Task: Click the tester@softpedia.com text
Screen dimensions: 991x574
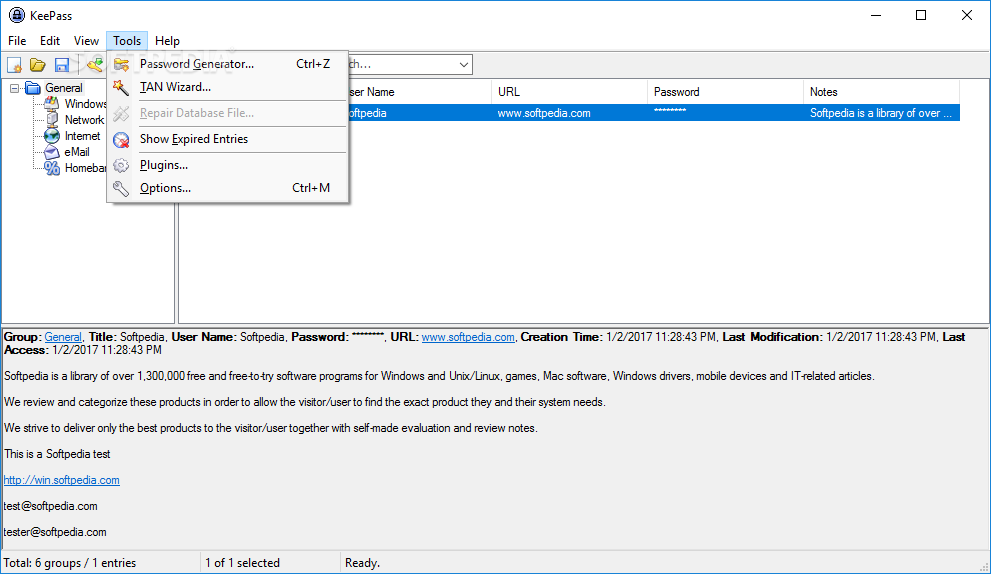Action: (x=55, y=532)
